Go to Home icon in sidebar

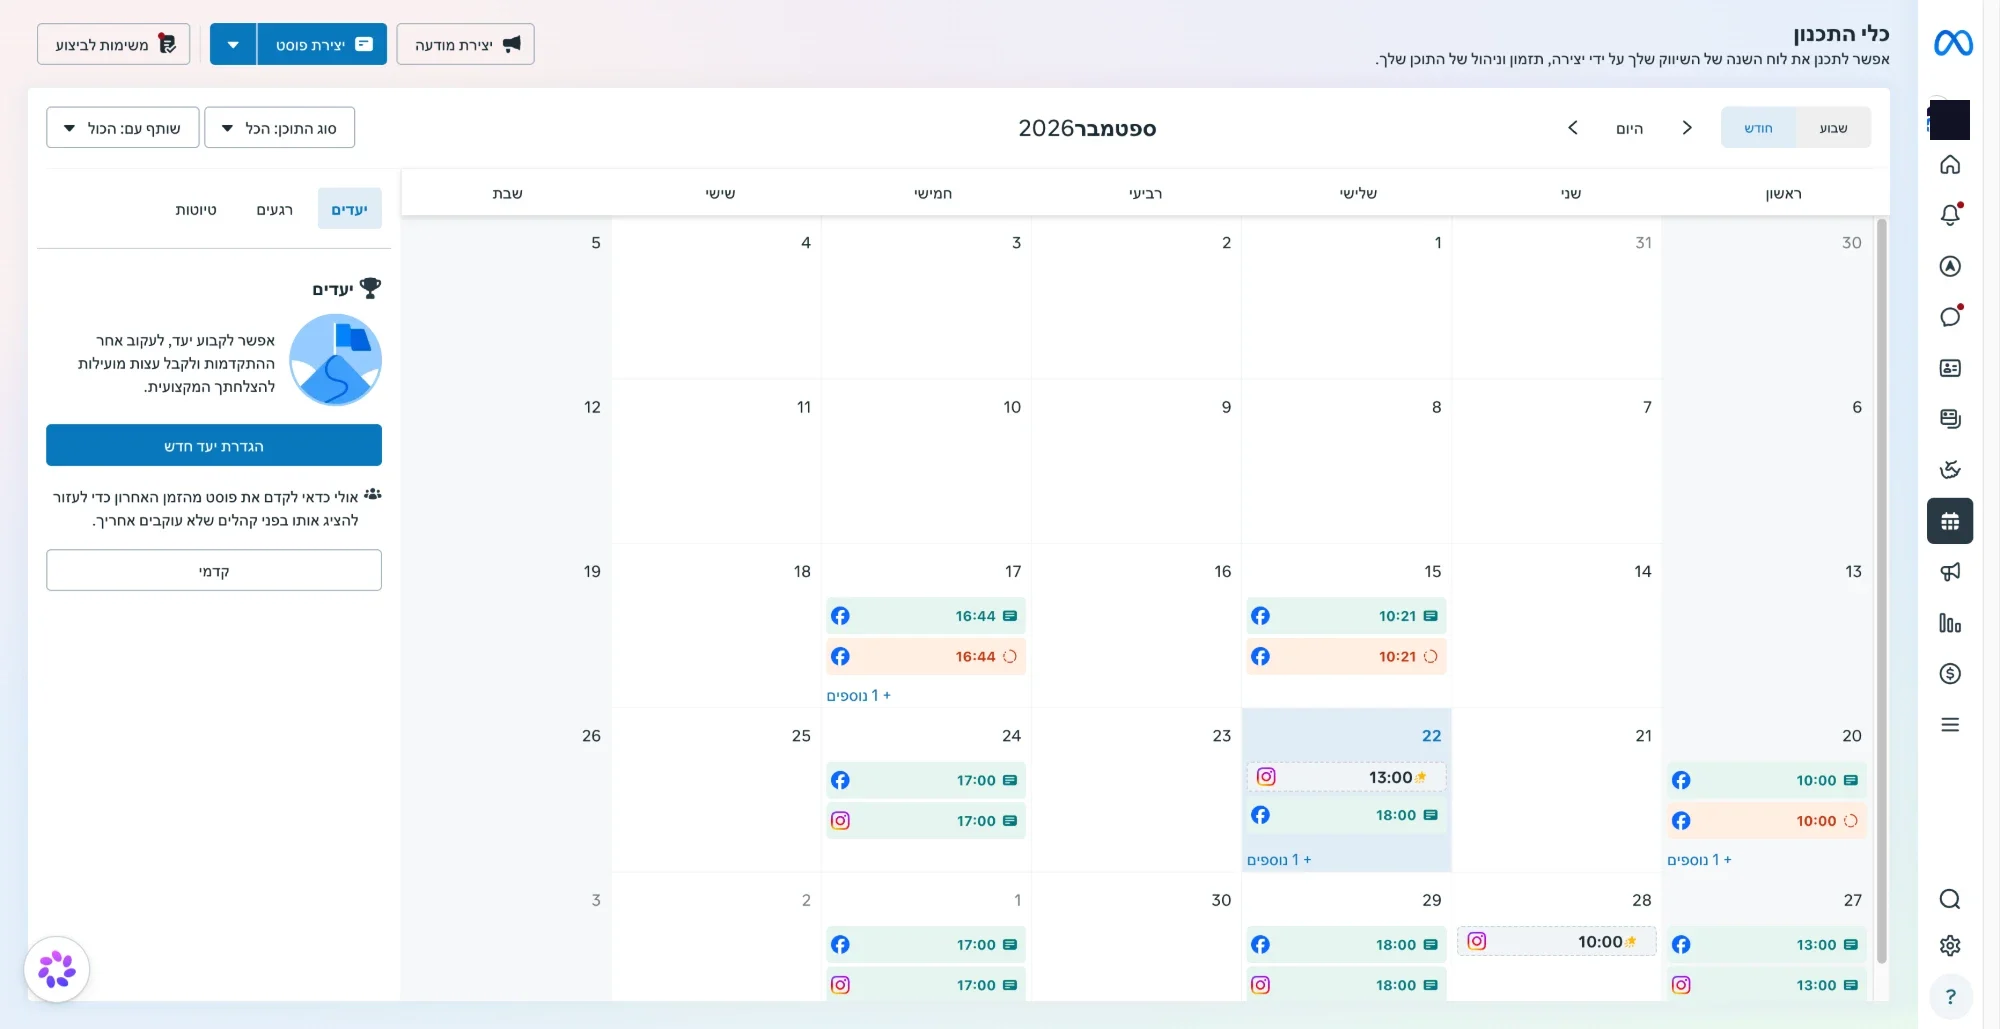[1950, 165]
